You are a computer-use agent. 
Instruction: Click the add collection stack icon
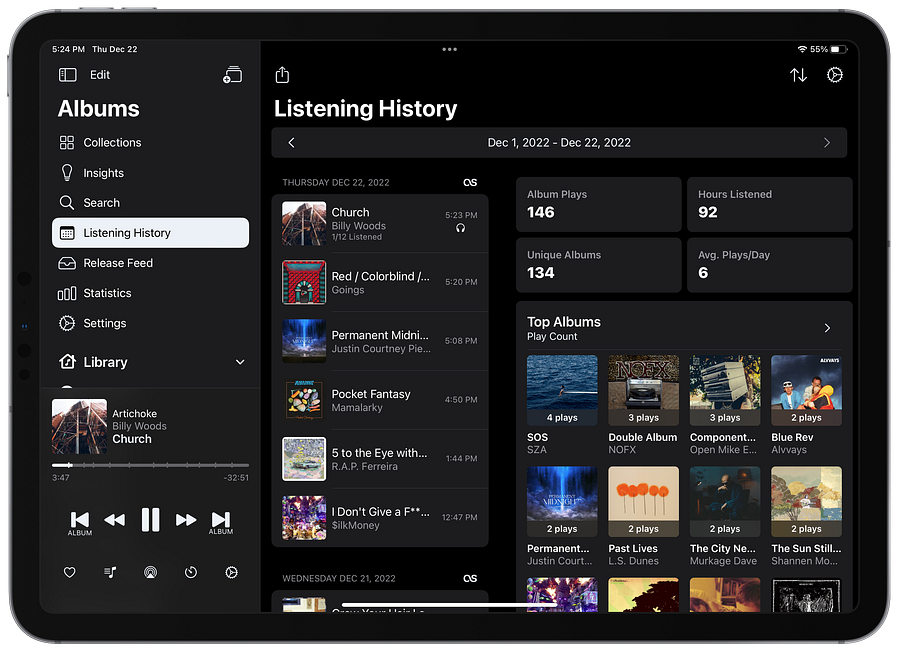click(x=232, y=75)
